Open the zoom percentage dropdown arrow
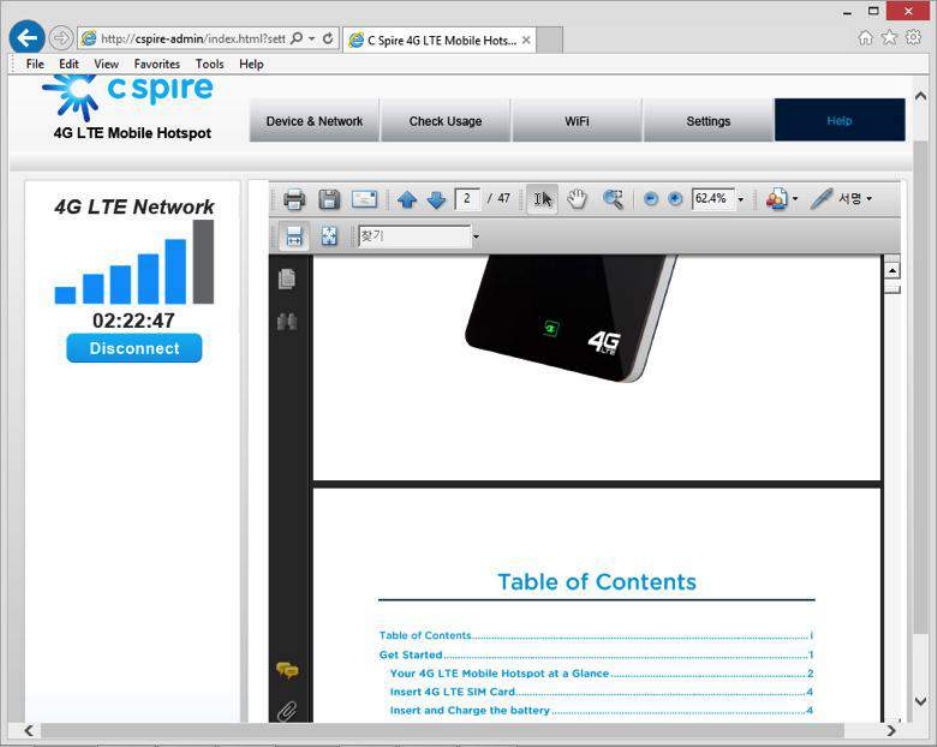The height and width of the screenshot is (747, 937). (x=740, y=199)
